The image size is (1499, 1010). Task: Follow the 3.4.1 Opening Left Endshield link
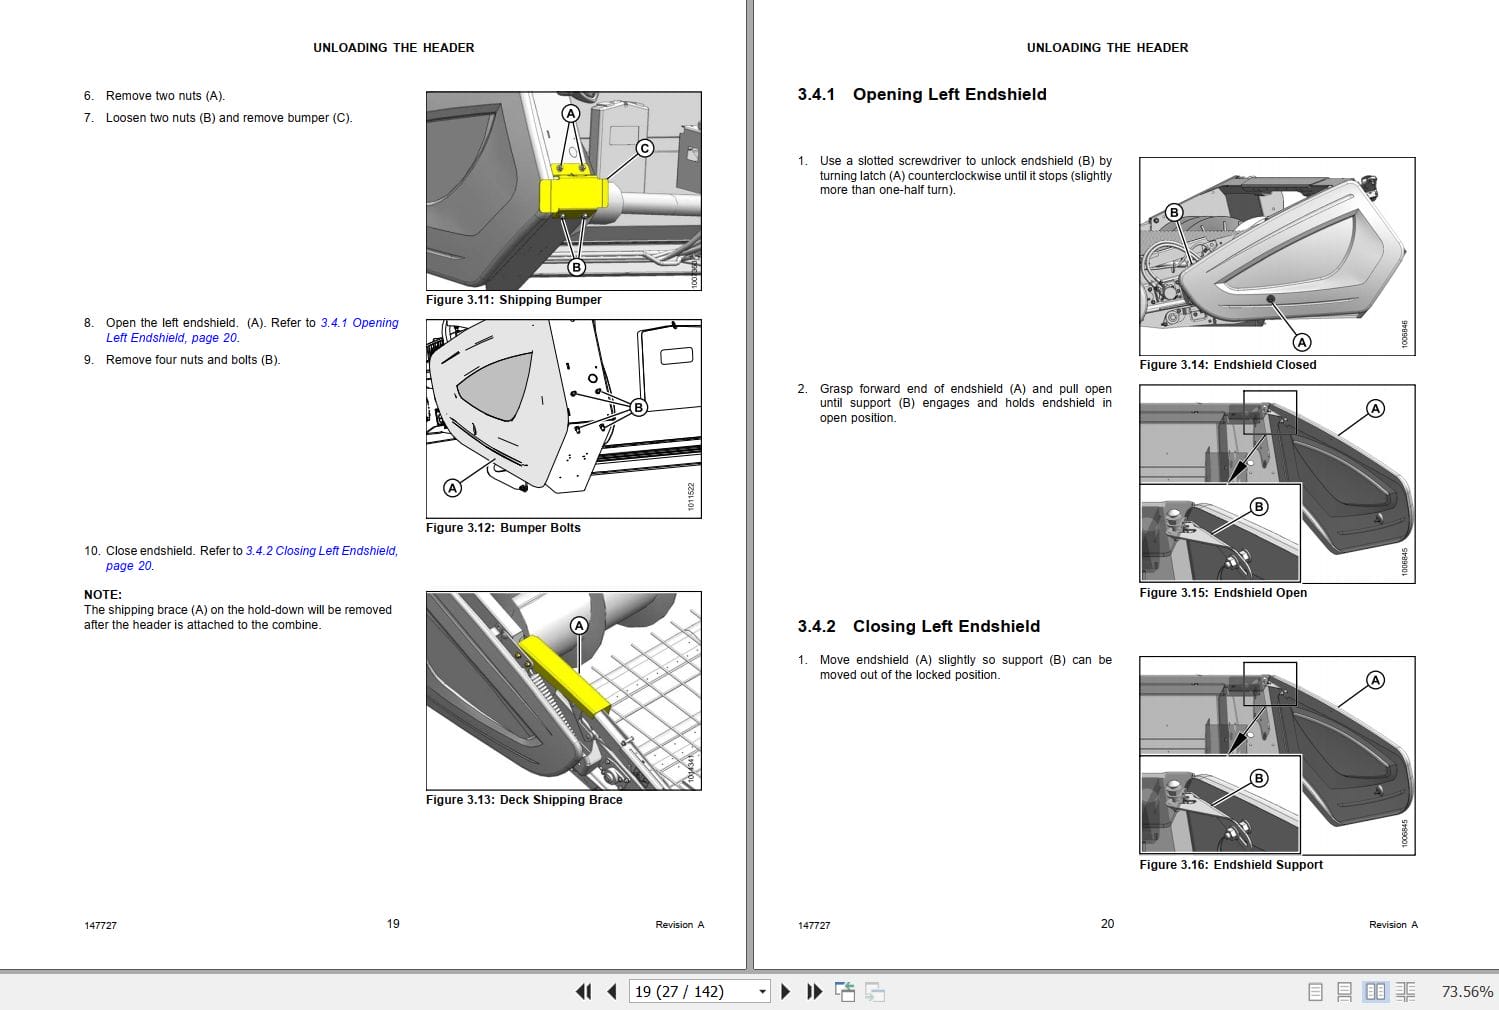coord(359,322)
